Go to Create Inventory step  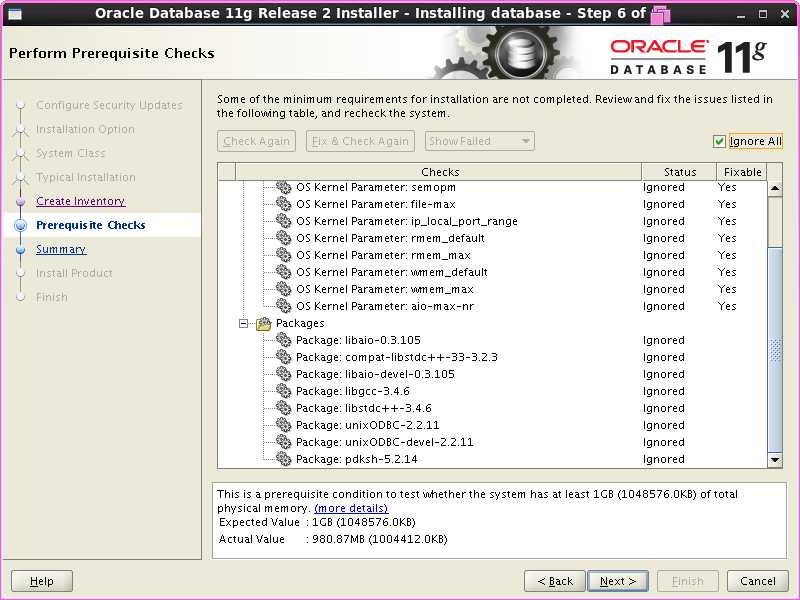(x=81, y=201)
